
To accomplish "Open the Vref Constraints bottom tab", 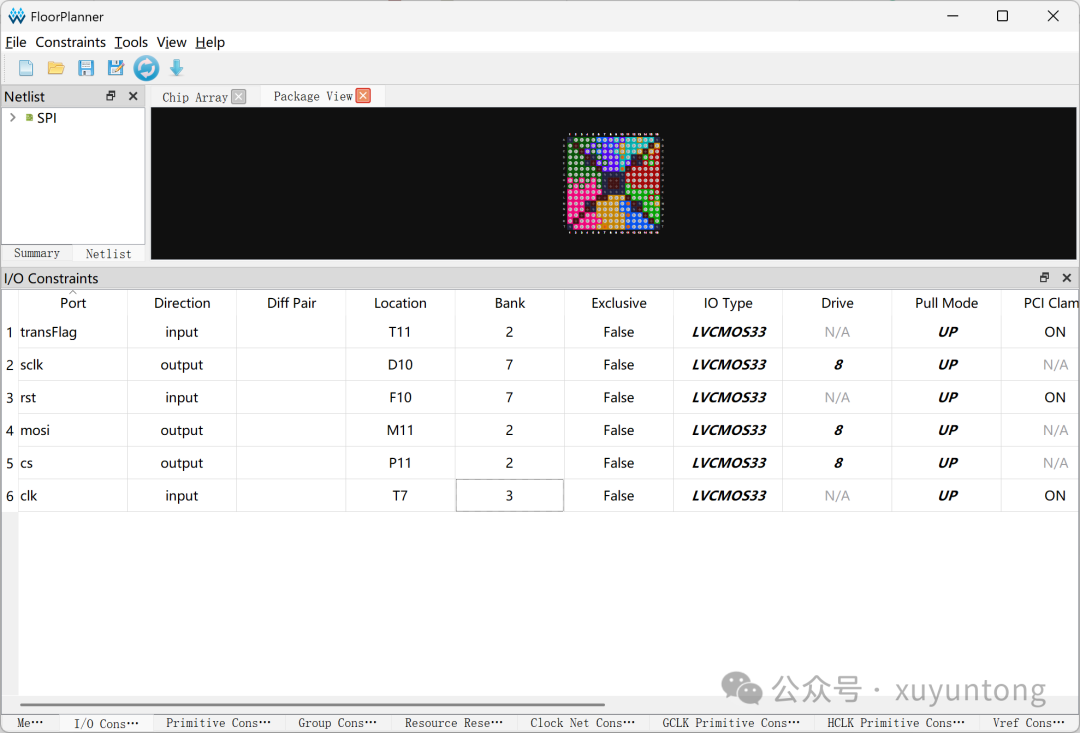I will (1029, 723).
